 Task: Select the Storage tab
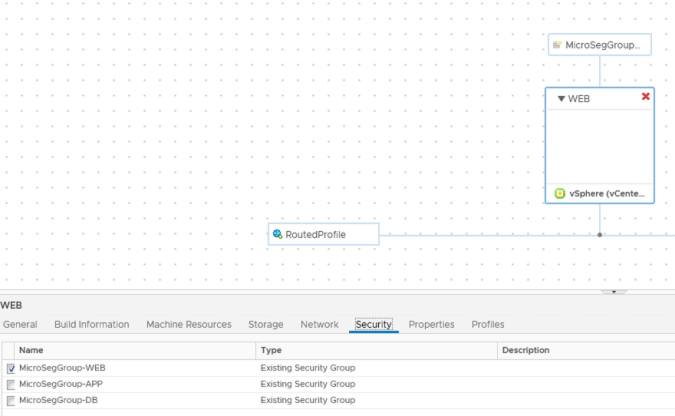pyautogui.click(x=266, y=324)
